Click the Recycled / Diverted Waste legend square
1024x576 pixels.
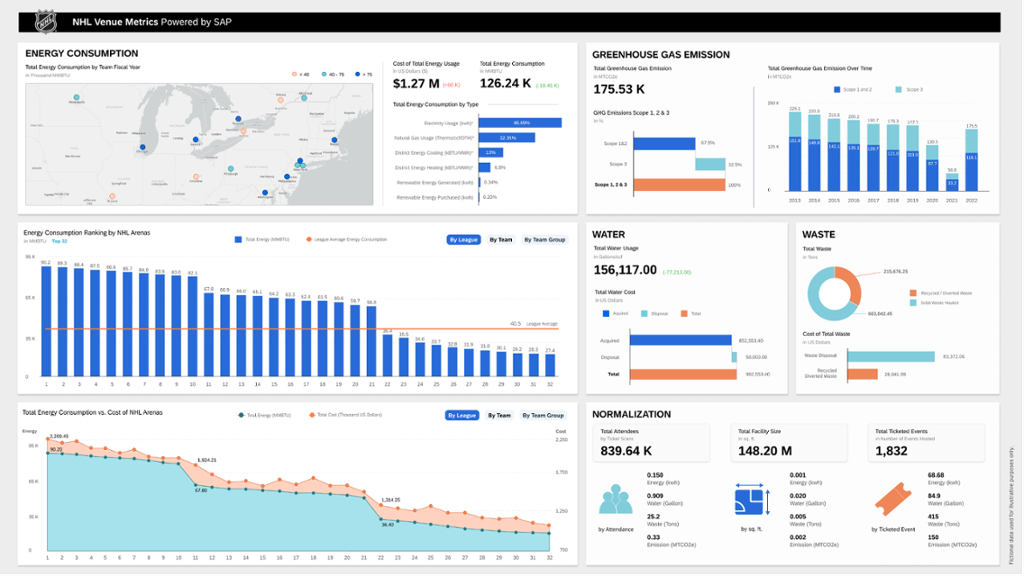coord(913,293)
